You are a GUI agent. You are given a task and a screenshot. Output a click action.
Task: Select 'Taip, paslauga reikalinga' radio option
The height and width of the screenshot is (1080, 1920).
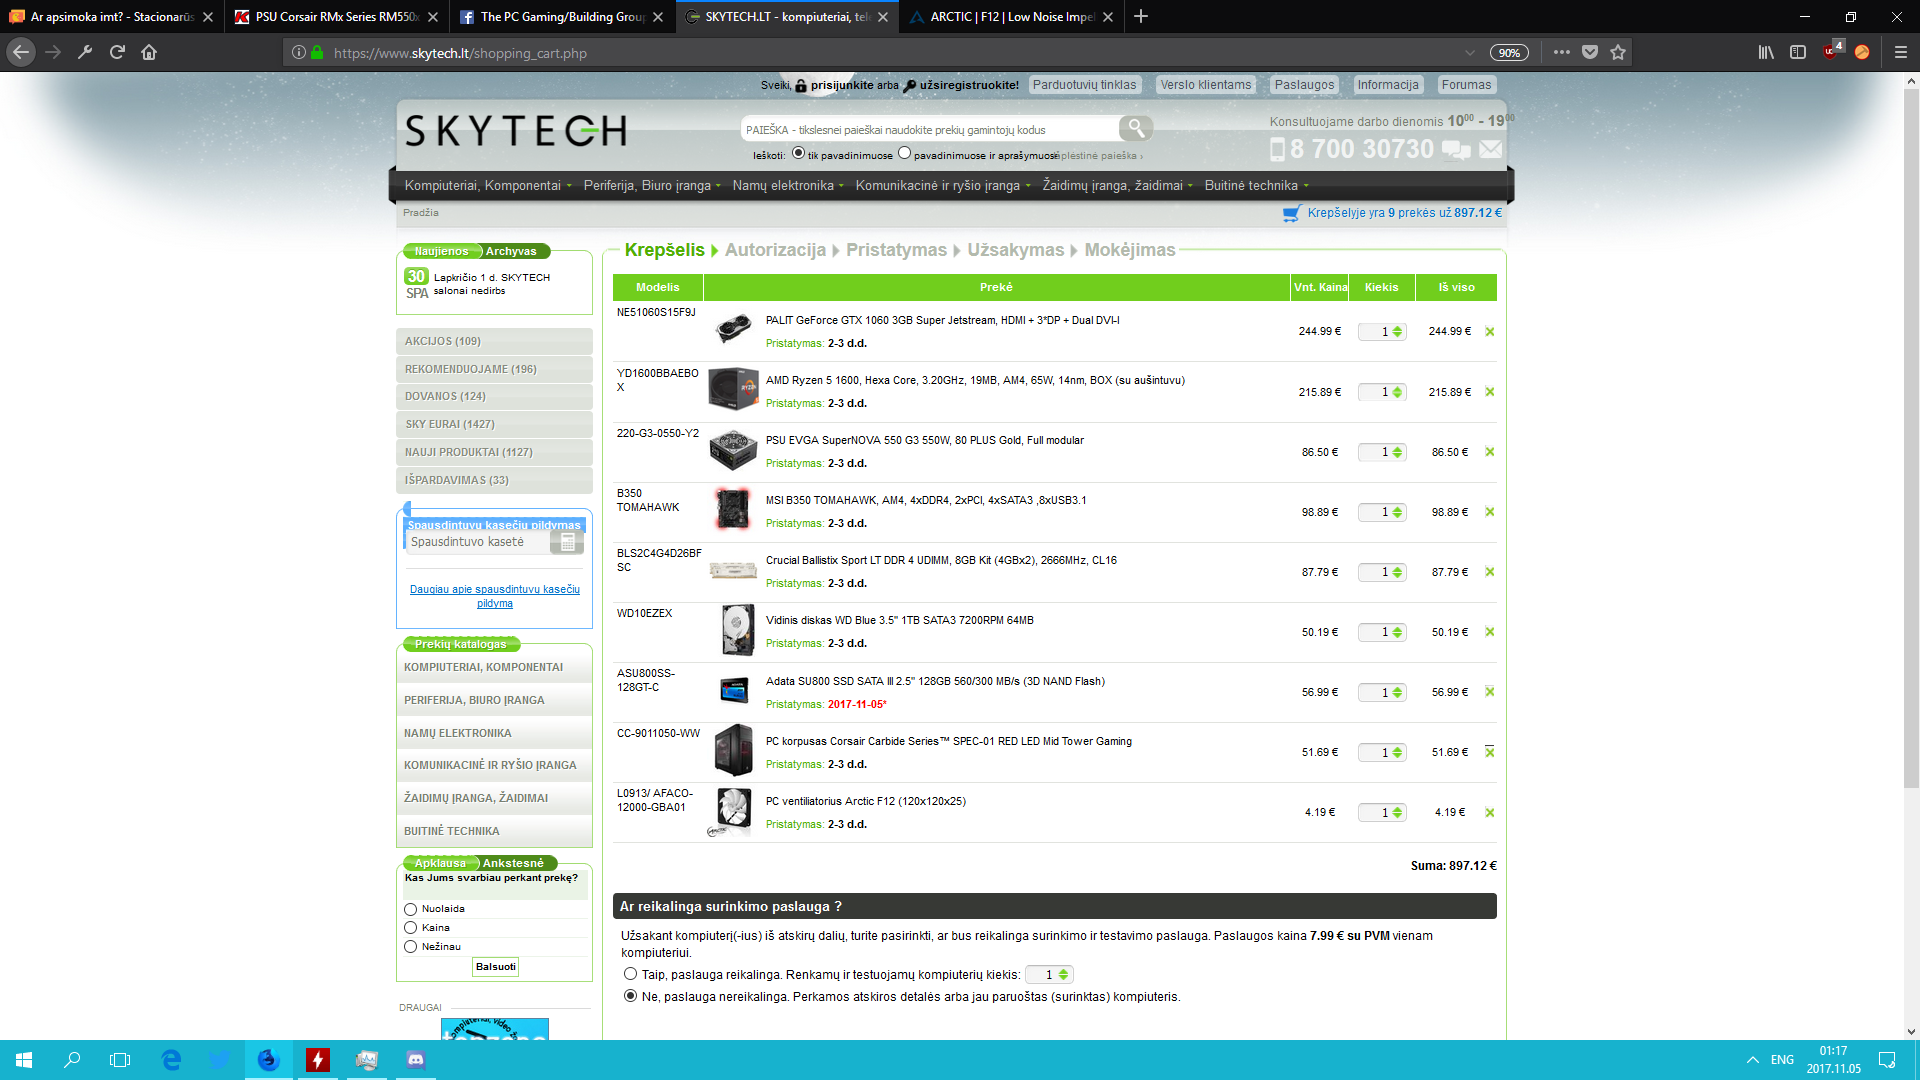[x=630, y=974]
